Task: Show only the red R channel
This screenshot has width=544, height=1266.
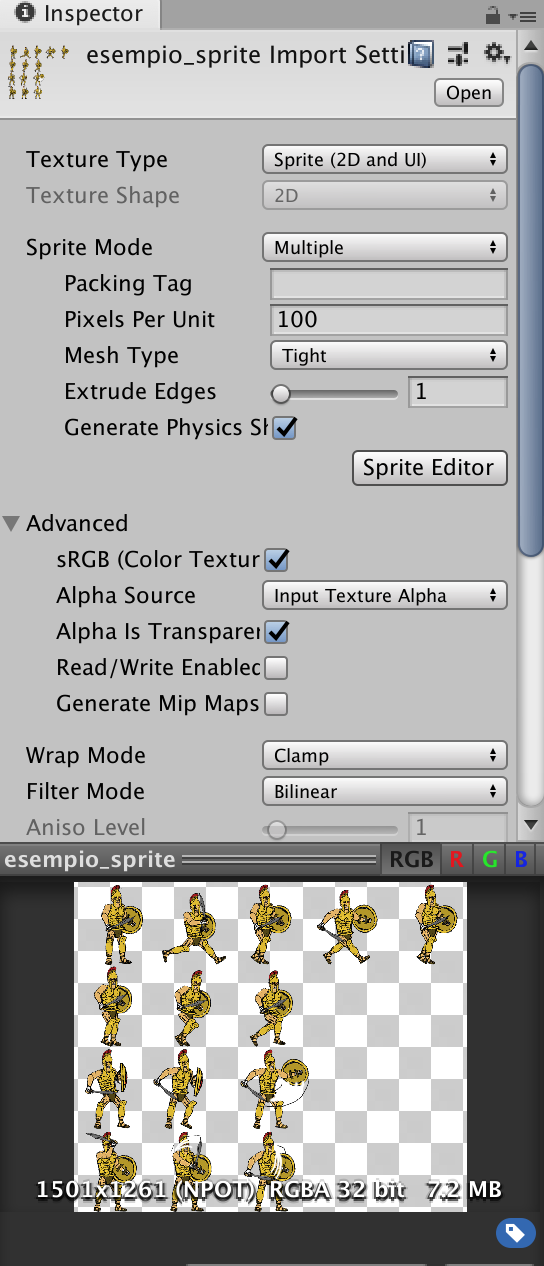Action: coord(456,859)
